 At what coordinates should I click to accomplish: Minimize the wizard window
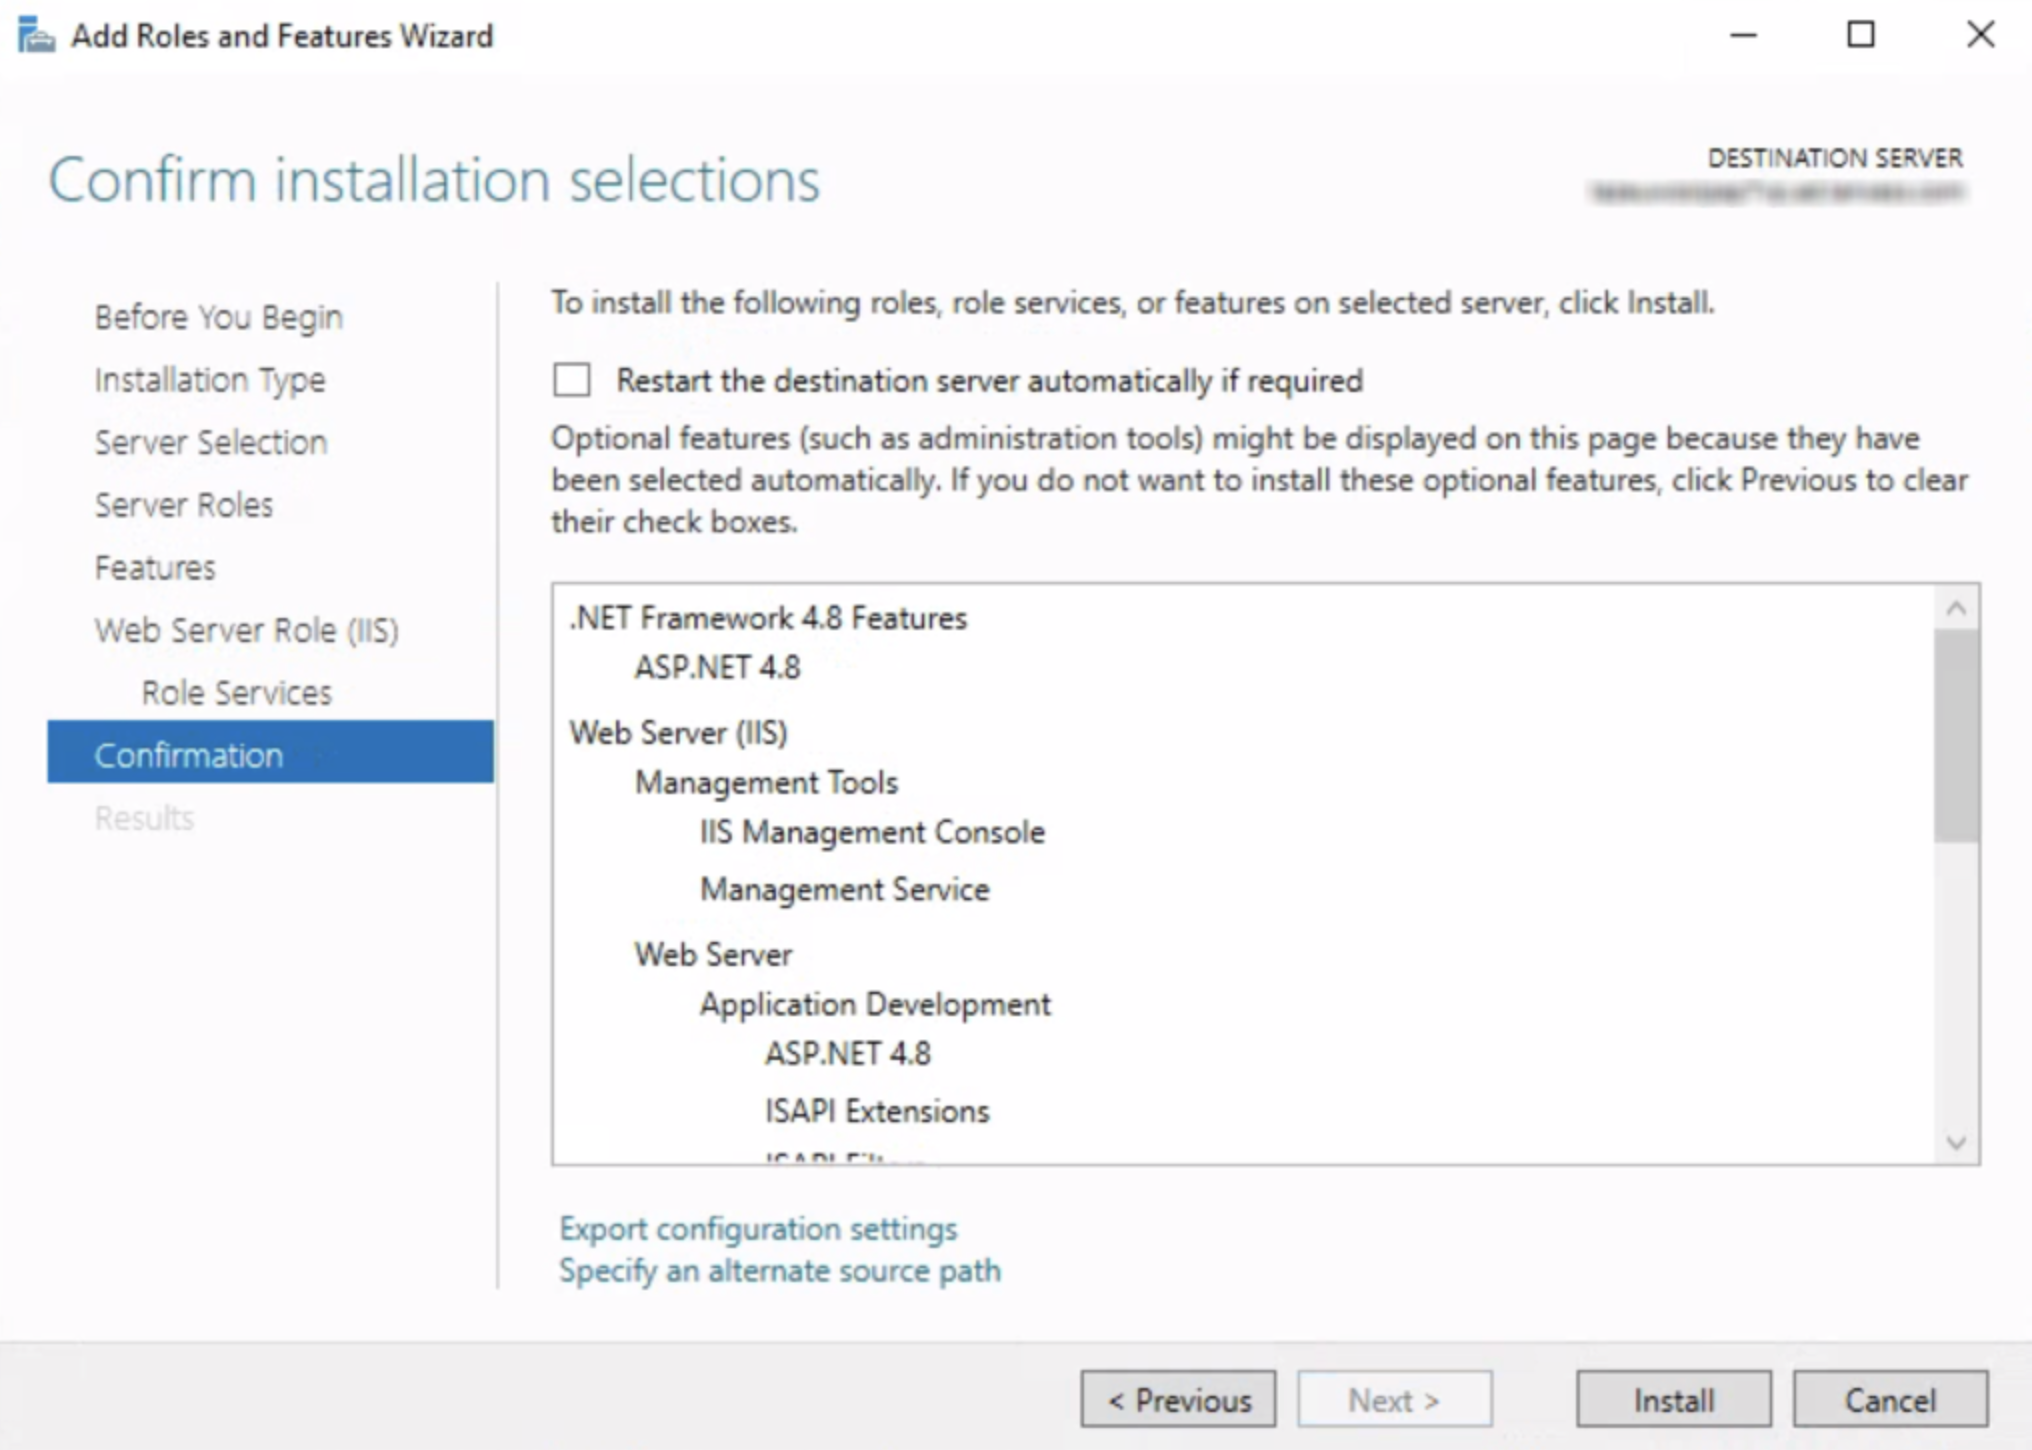[x=1743, y=36]
